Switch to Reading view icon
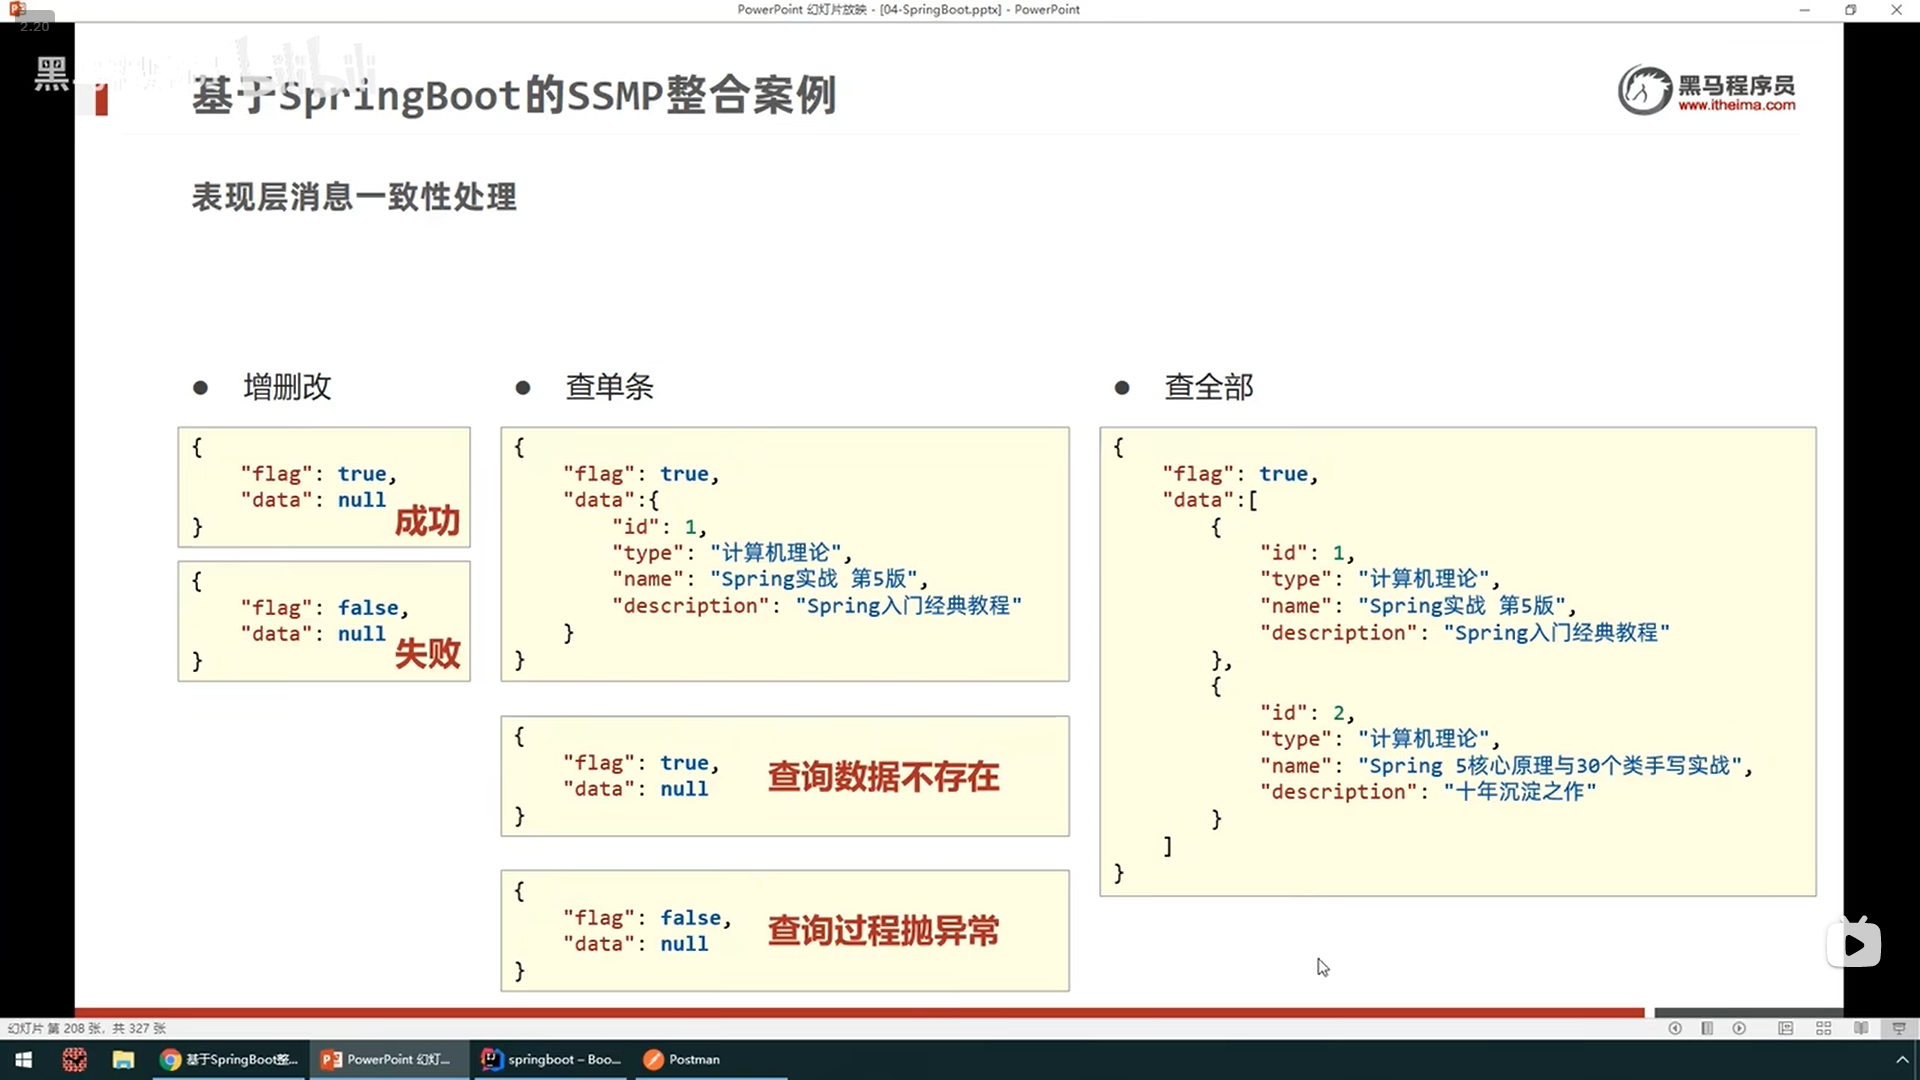Viewport: 1920px width, 1080px height. [1861, 1028]
